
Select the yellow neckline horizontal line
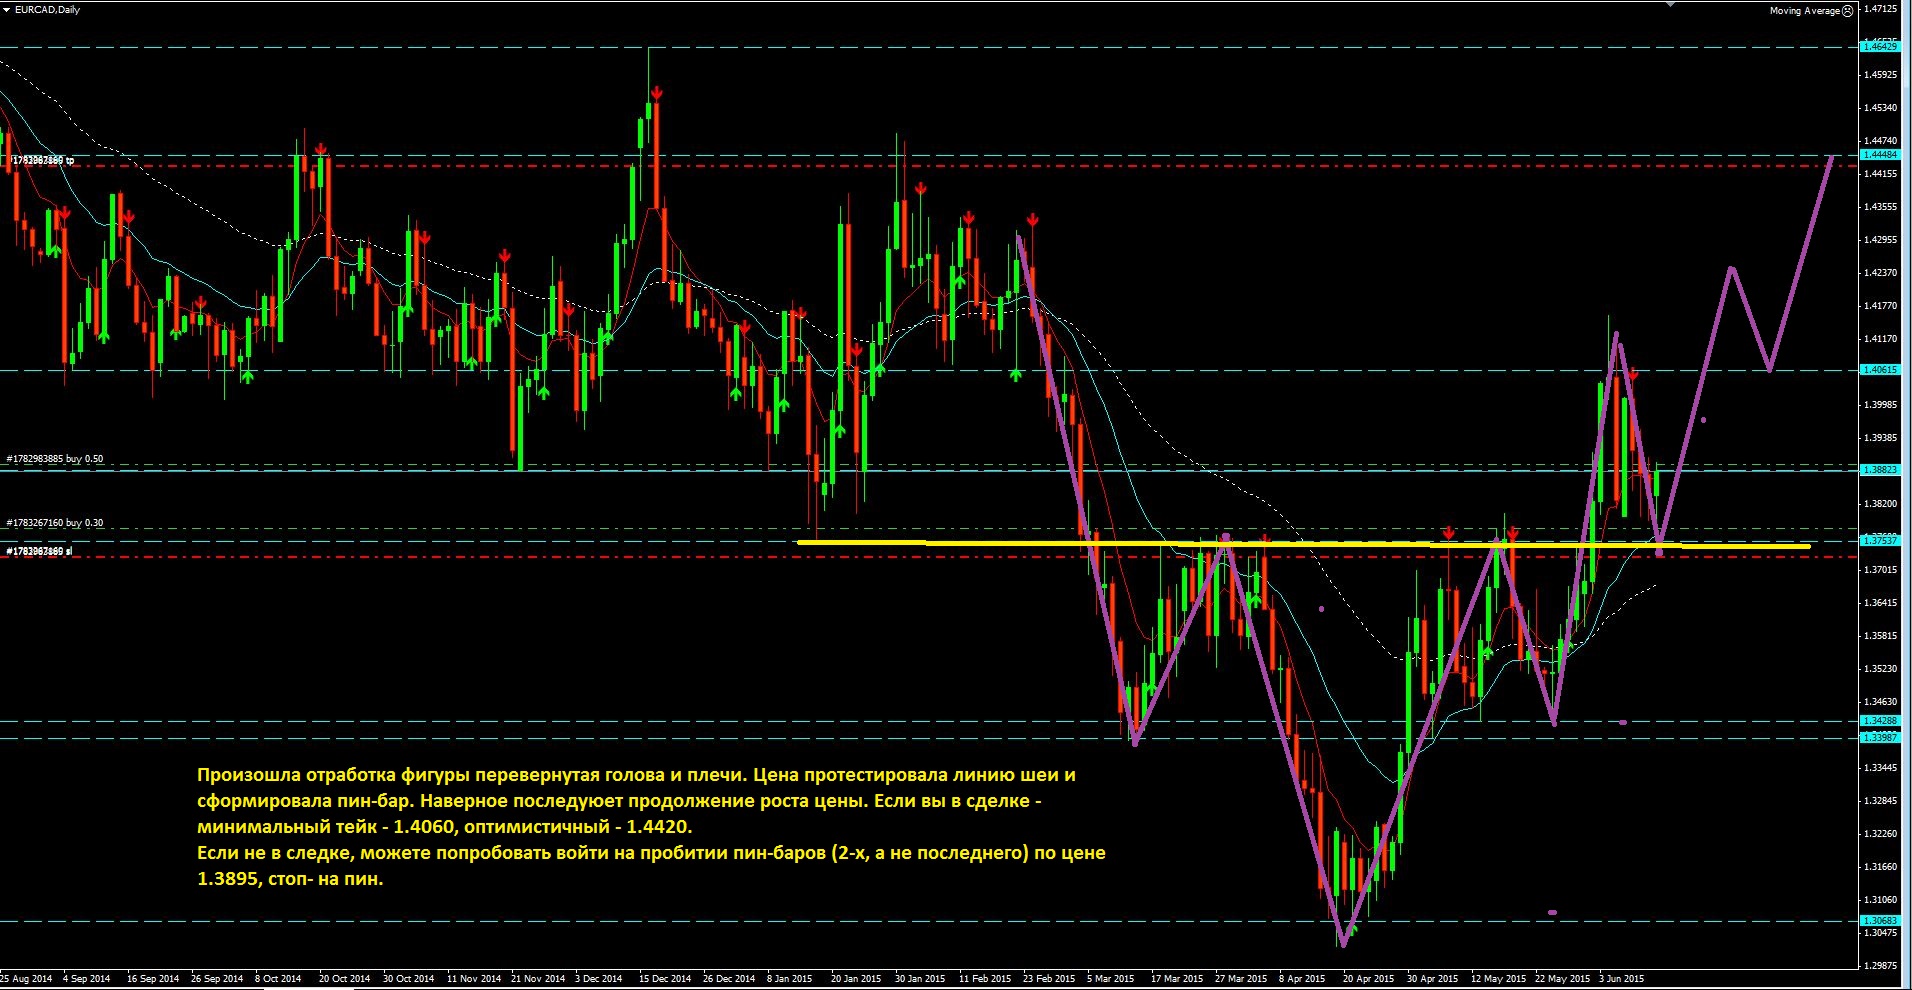(1304, 544)
